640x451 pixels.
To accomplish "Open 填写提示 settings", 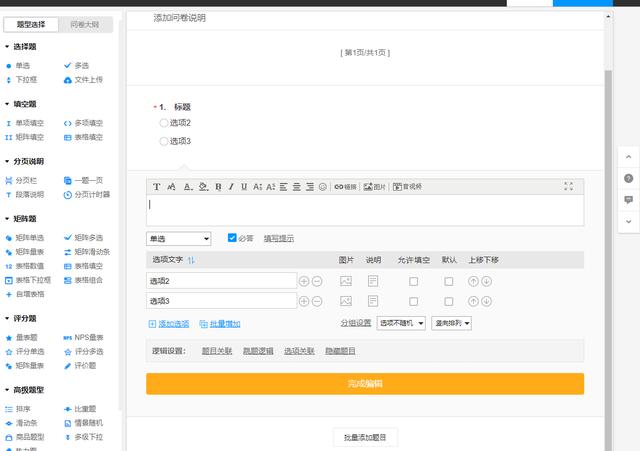I will point(279,238).
